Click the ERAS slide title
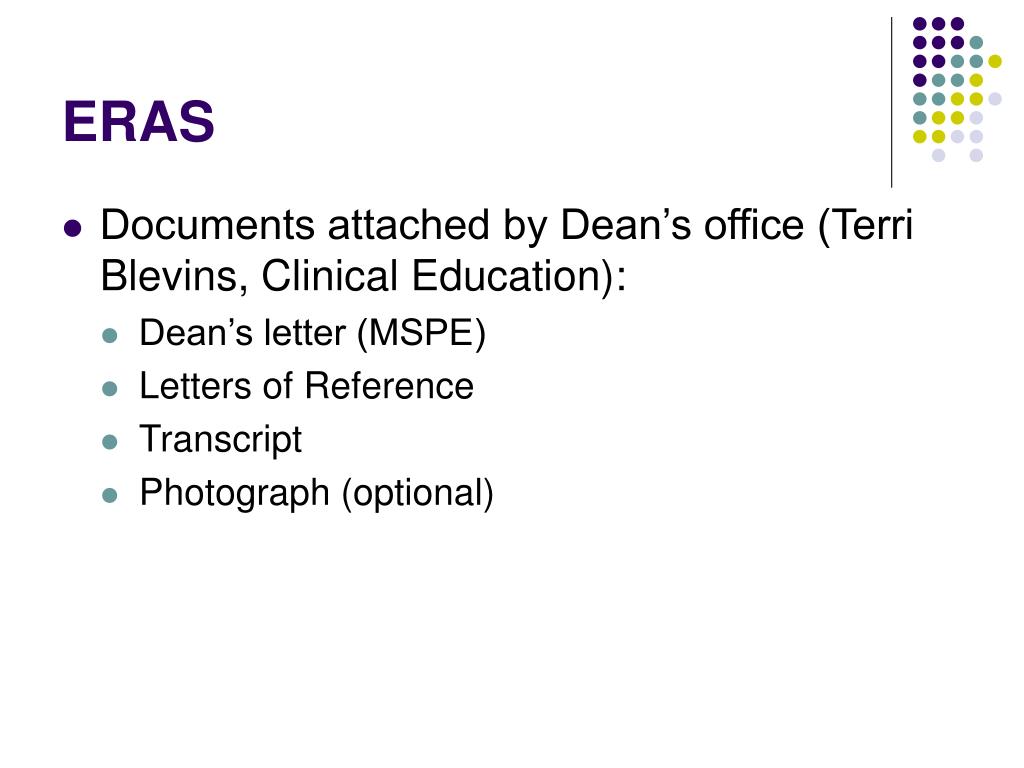1024x768 pixels. [x=138, y=121]
